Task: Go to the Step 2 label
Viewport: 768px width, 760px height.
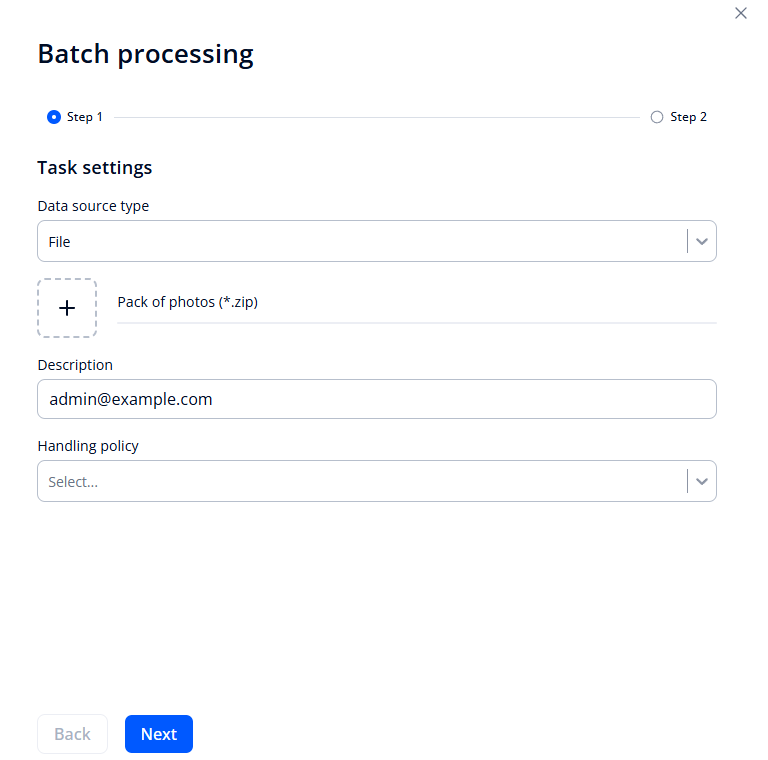Action: pos(688,117)
